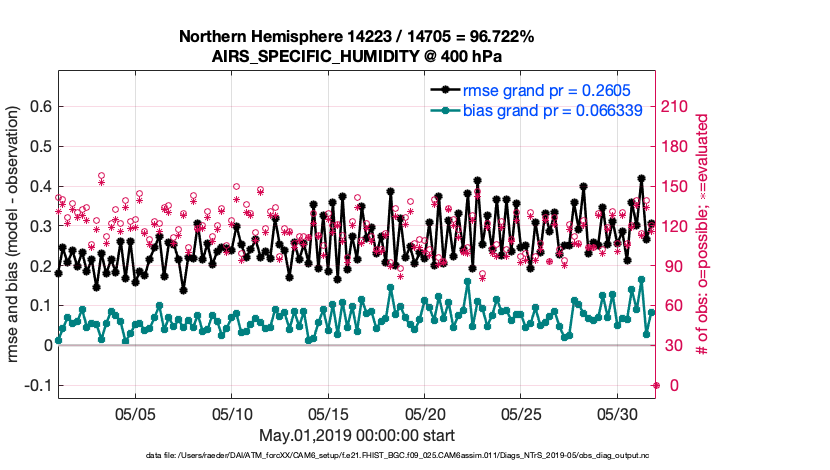Click the 05/20 x-axis tick label

coord(425,412)
